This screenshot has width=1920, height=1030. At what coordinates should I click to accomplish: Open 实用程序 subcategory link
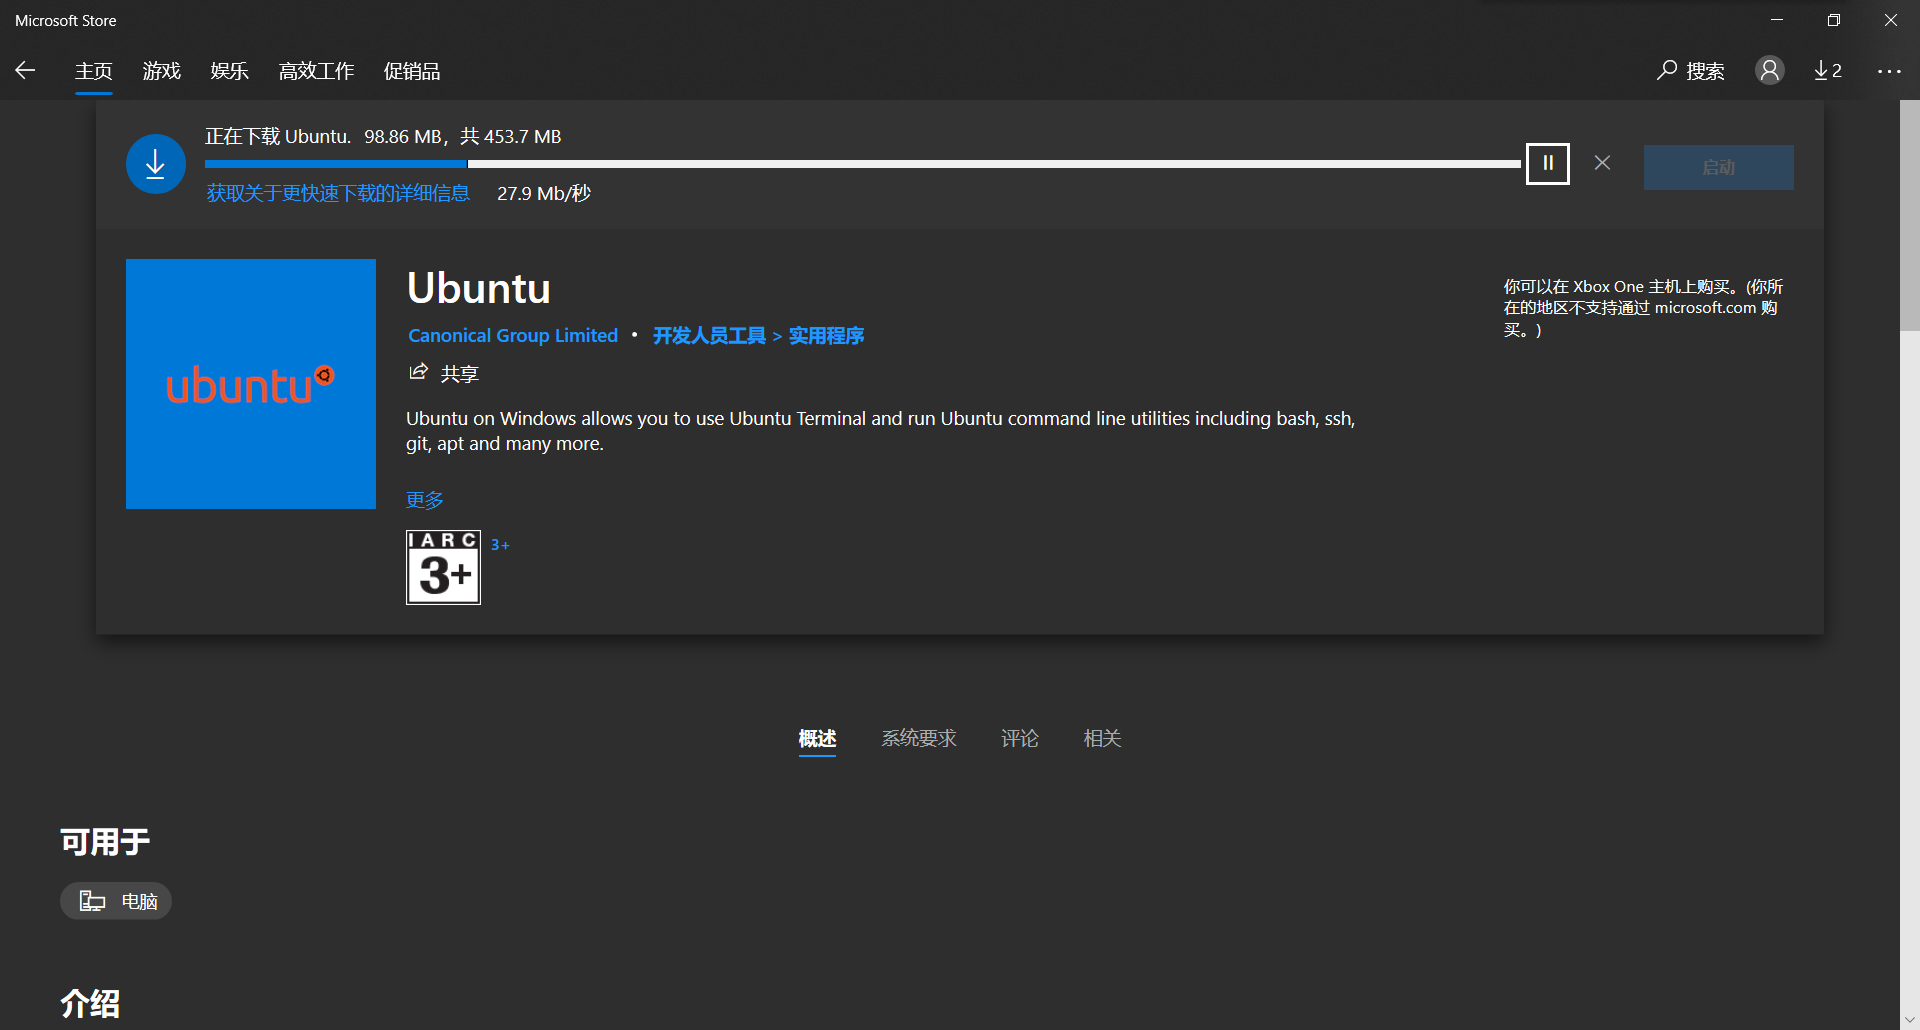point(826,336)
